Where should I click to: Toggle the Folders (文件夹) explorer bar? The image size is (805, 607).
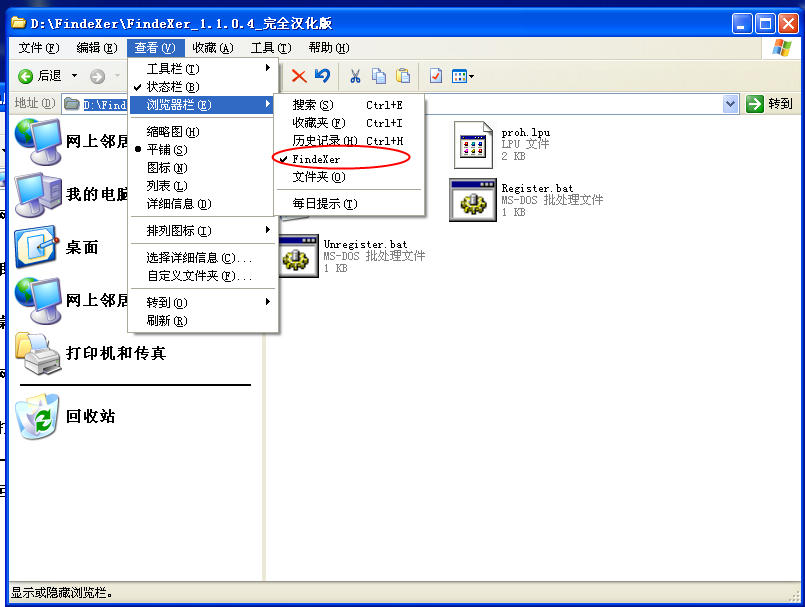[x=350, y=177]
